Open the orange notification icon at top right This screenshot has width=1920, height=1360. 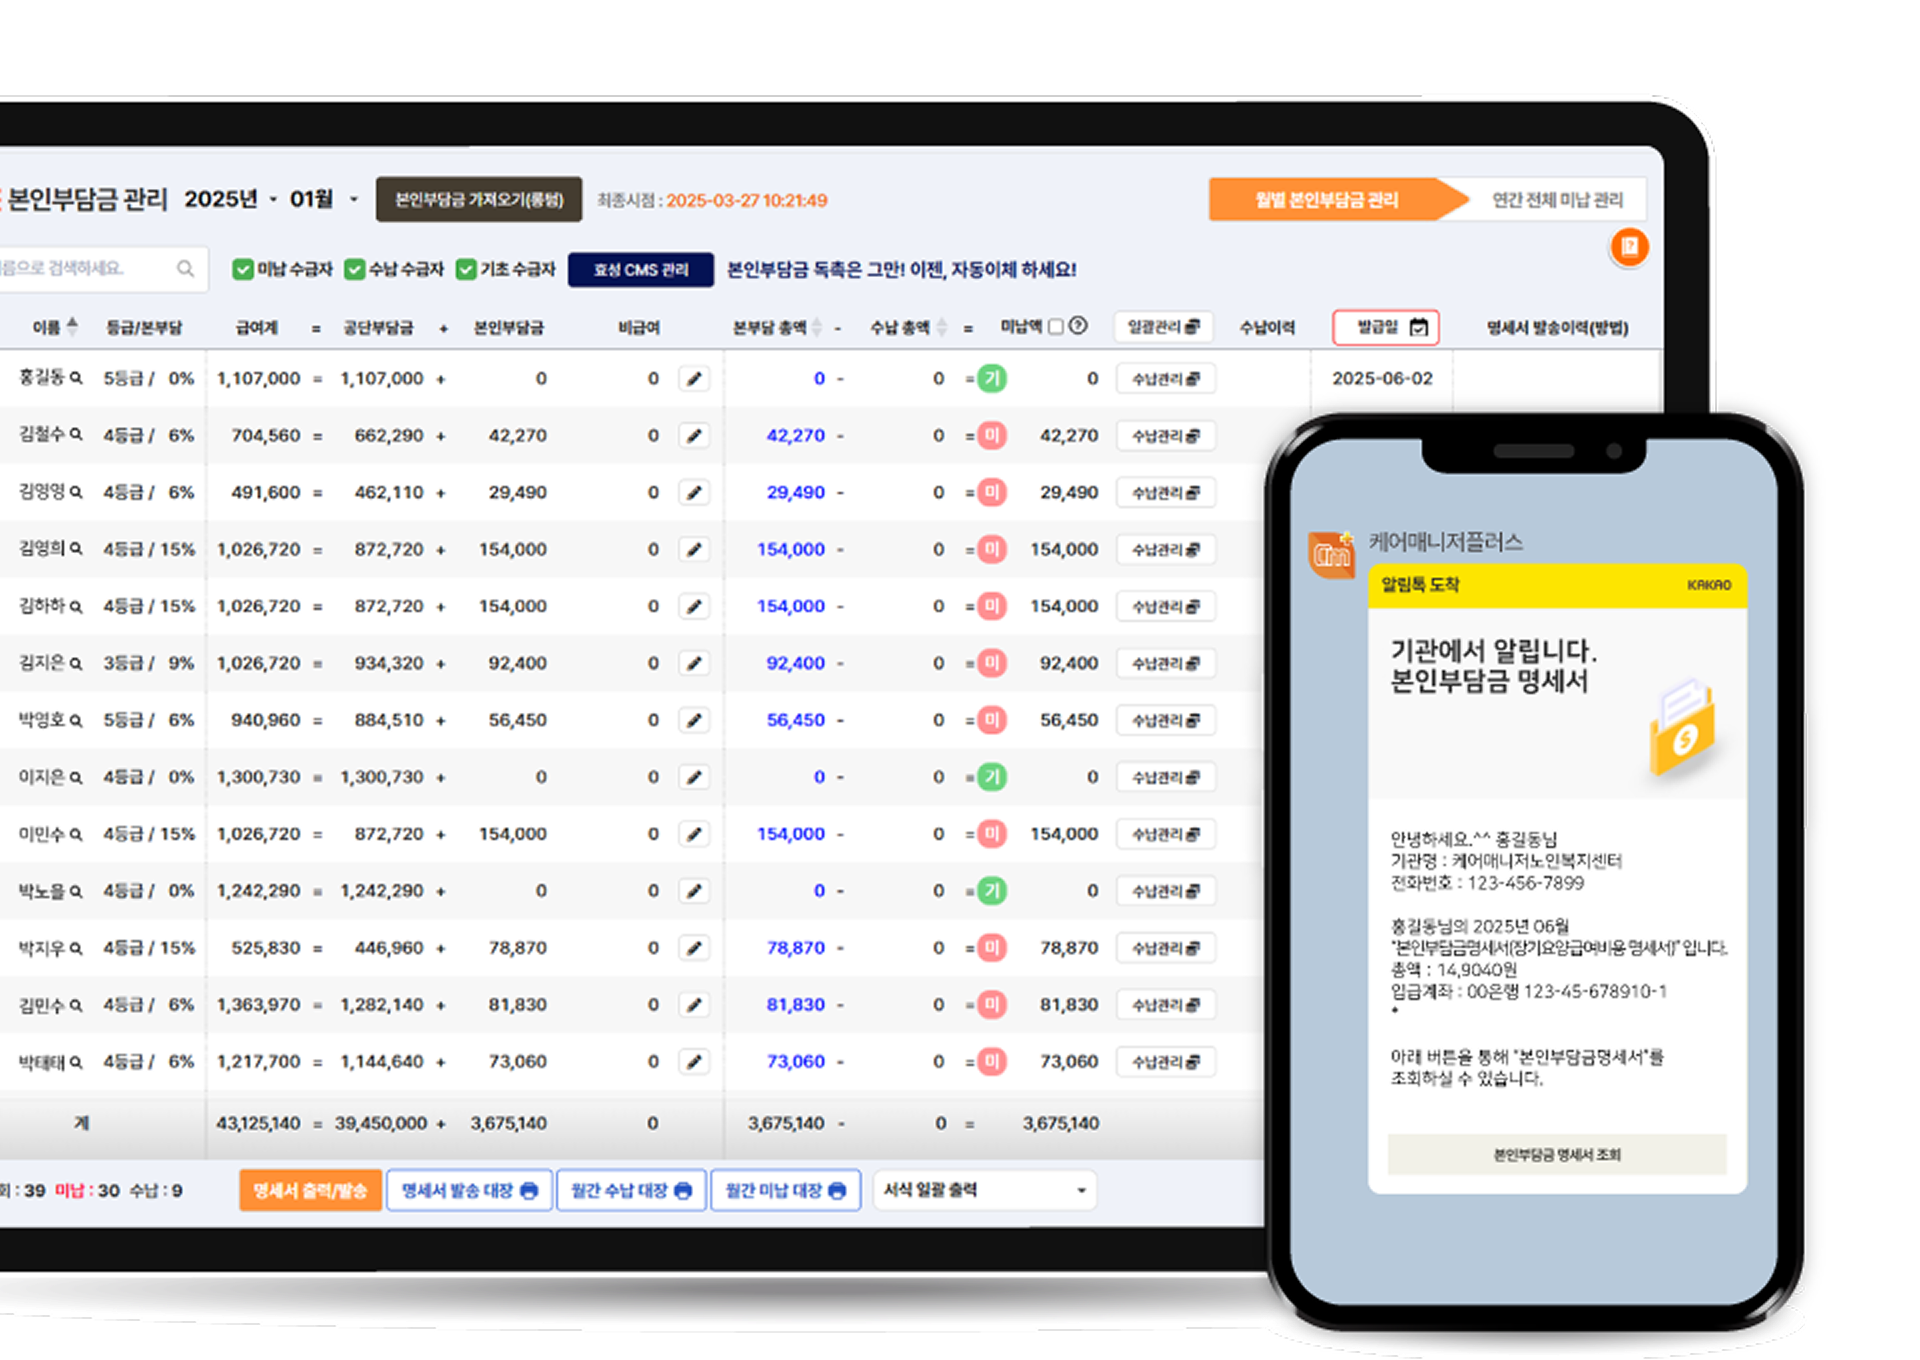pyautogui.click(x=1629, y=247)
